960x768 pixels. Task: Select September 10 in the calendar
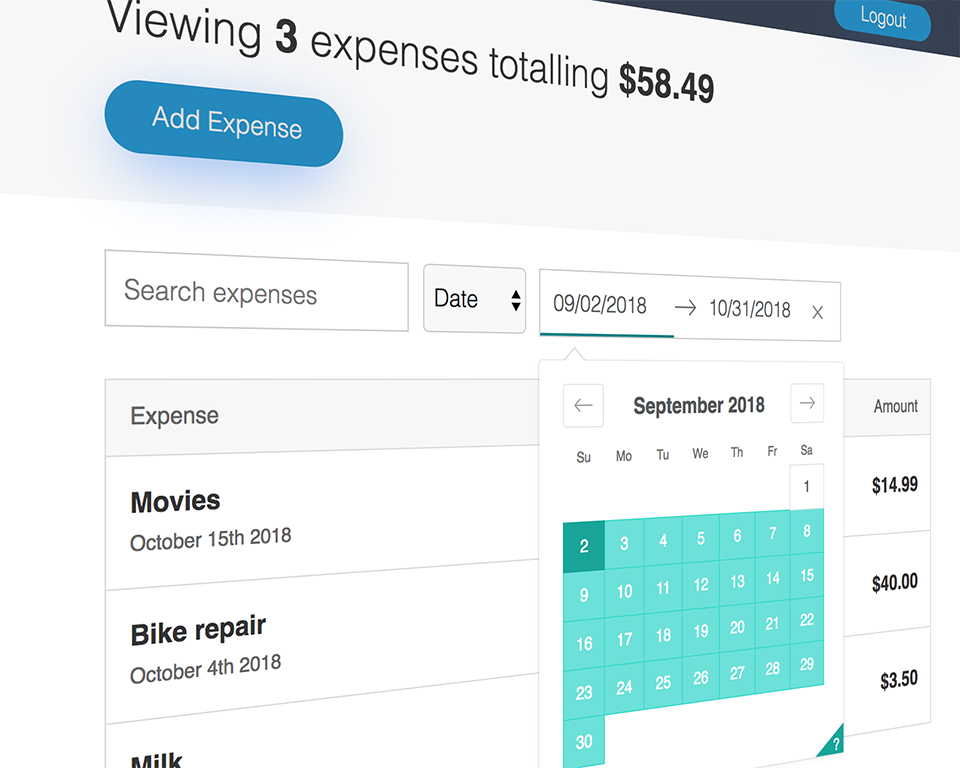pos(624,591)
